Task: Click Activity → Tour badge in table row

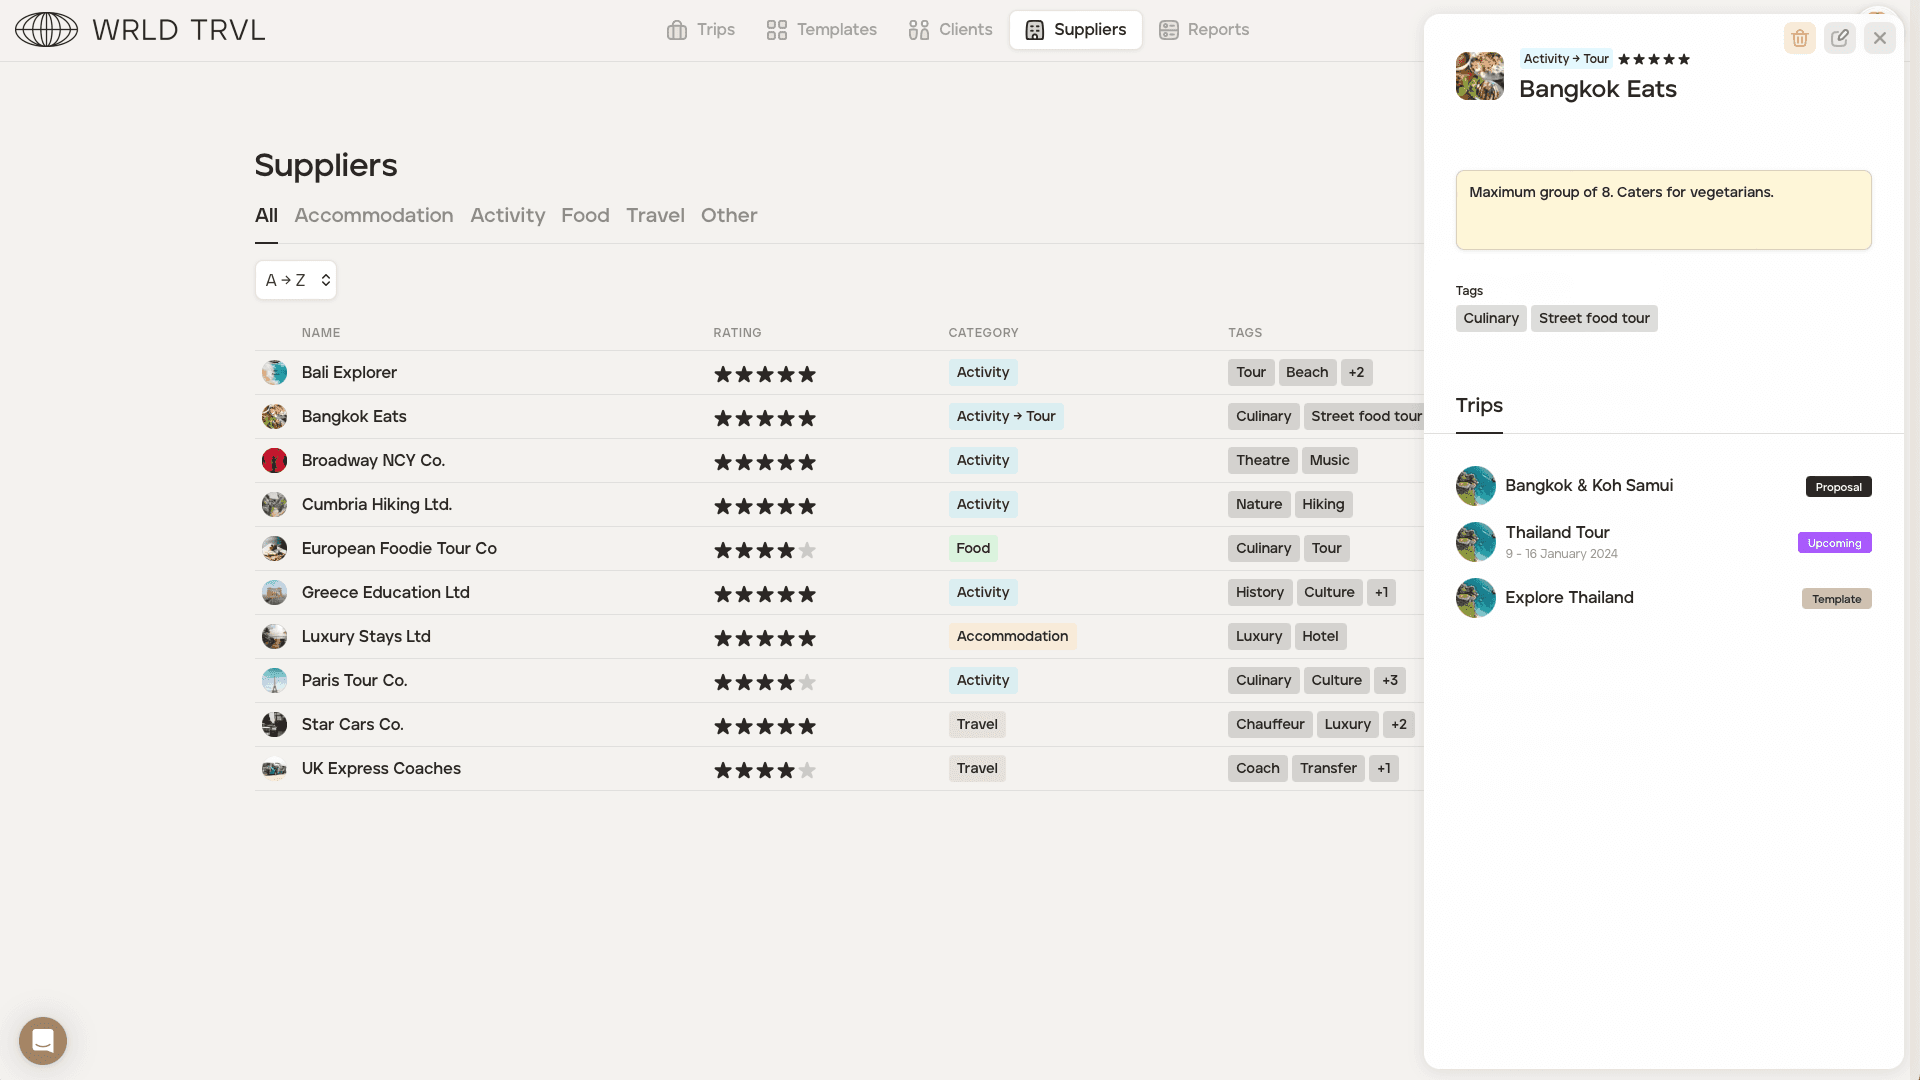Action: pos(1006,417)
